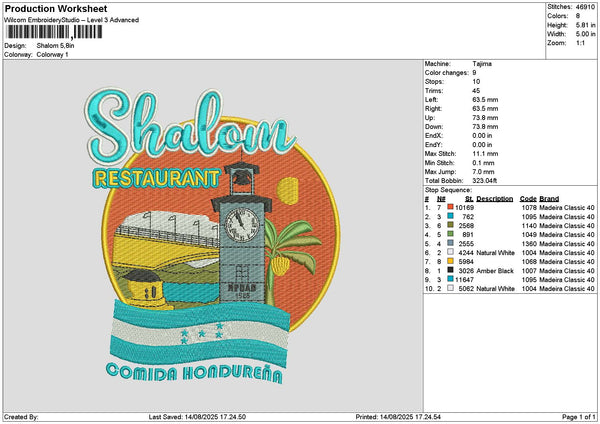Screen dimensions: 600x424
Task: Click the barcode under the worksheet title
Action: 46,33
